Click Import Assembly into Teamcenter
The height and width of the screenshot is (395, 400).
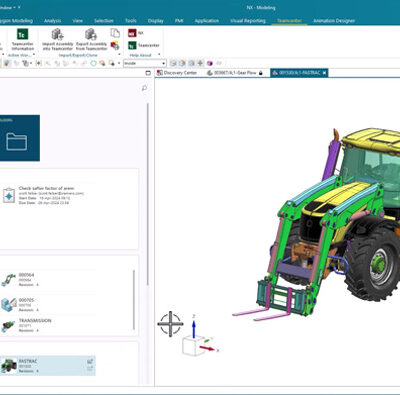coord(58,40)
